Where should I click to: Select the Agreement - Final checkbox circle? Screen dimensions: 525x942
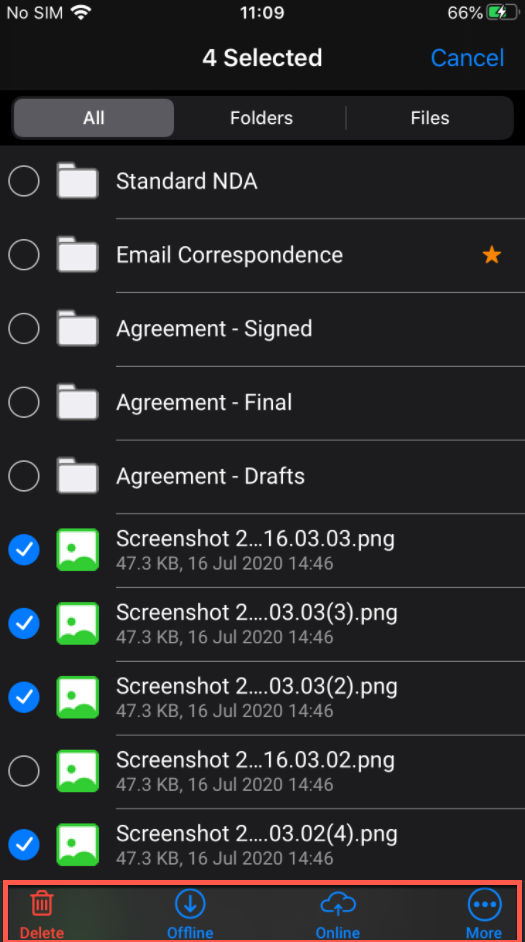coord(24,403)
